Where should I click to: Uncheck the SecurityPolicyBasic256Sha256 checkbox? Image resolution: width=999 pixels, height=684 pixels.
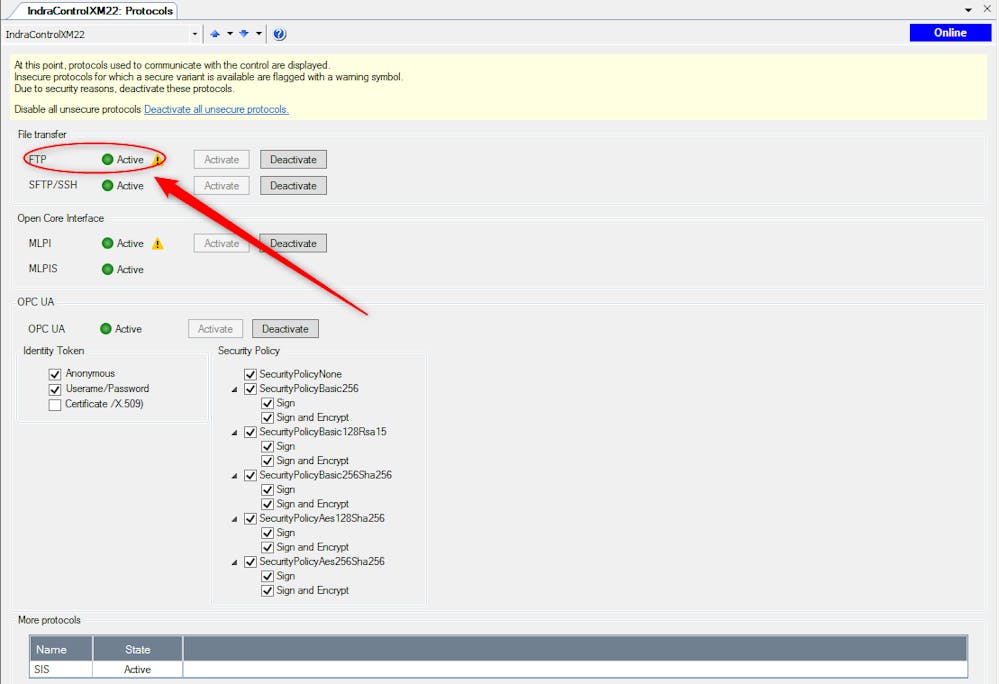click(250, 475)
